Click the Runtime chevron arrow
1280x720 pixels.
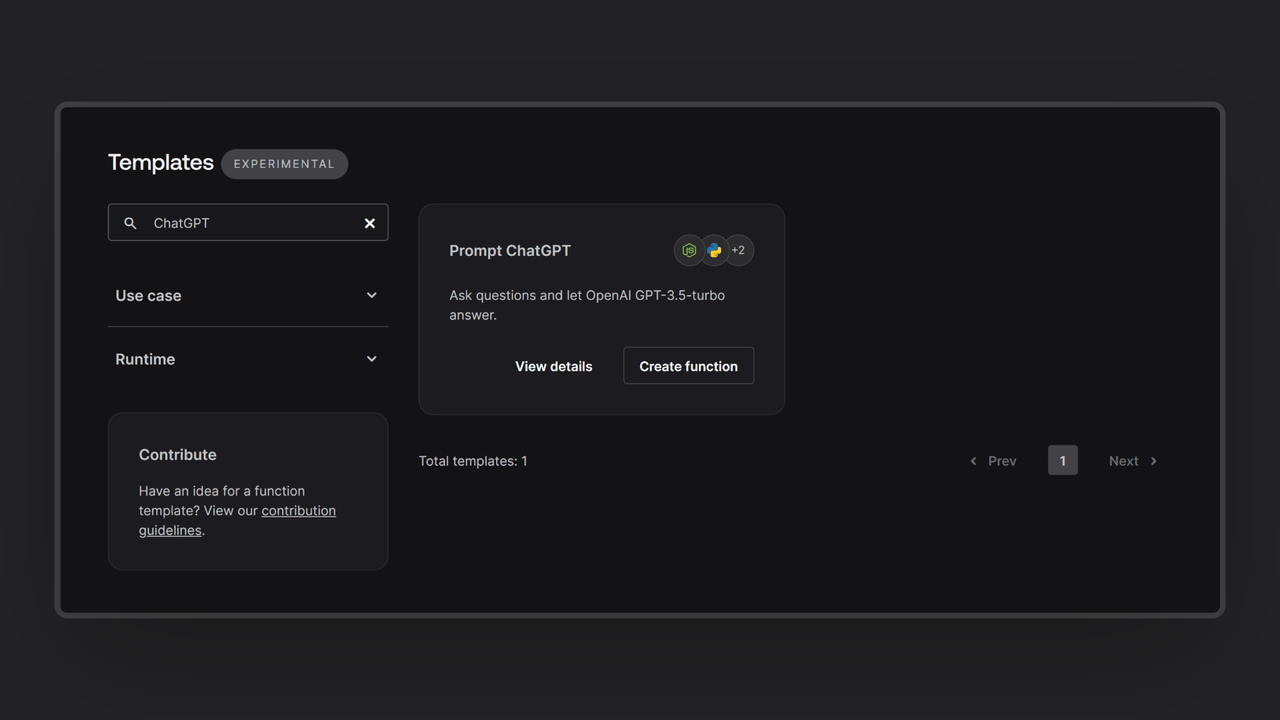(372, 359)
